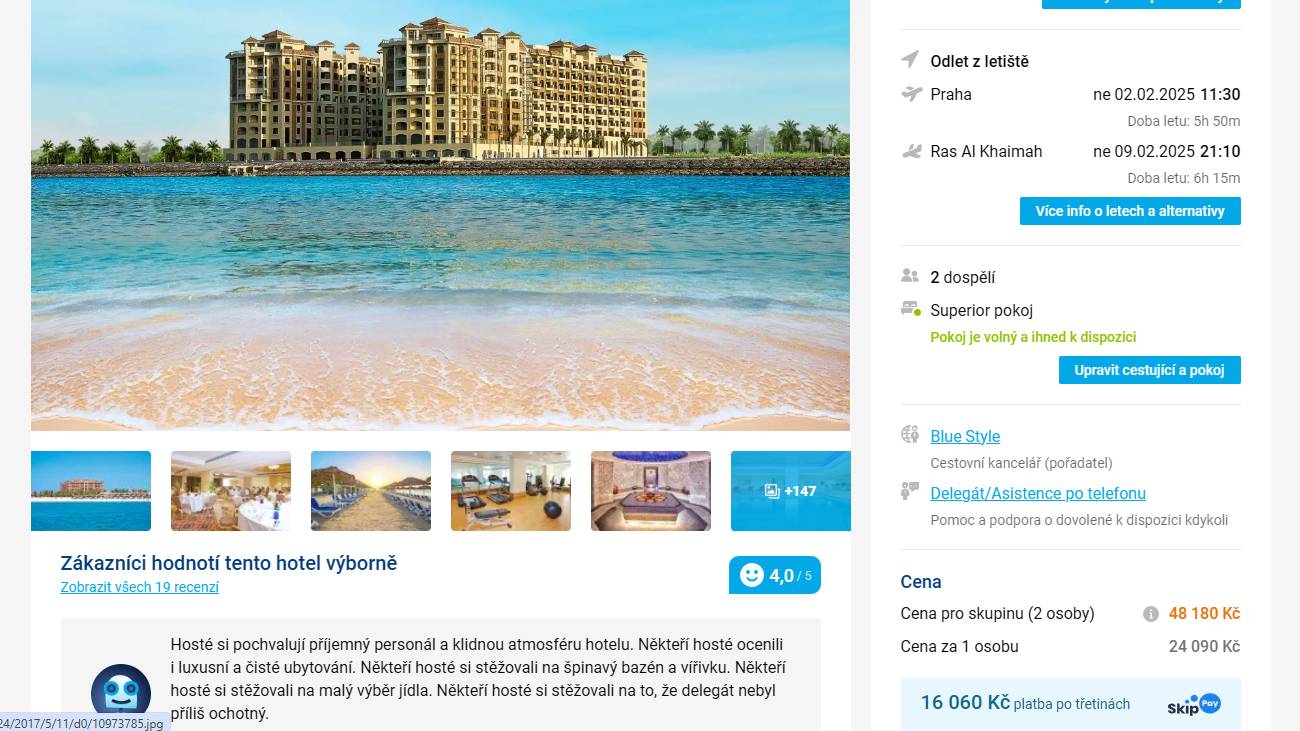The width and height of the screenshot is (1300, 731).
Task: Click the smiley rating badge 4,0
Action: 775,575
